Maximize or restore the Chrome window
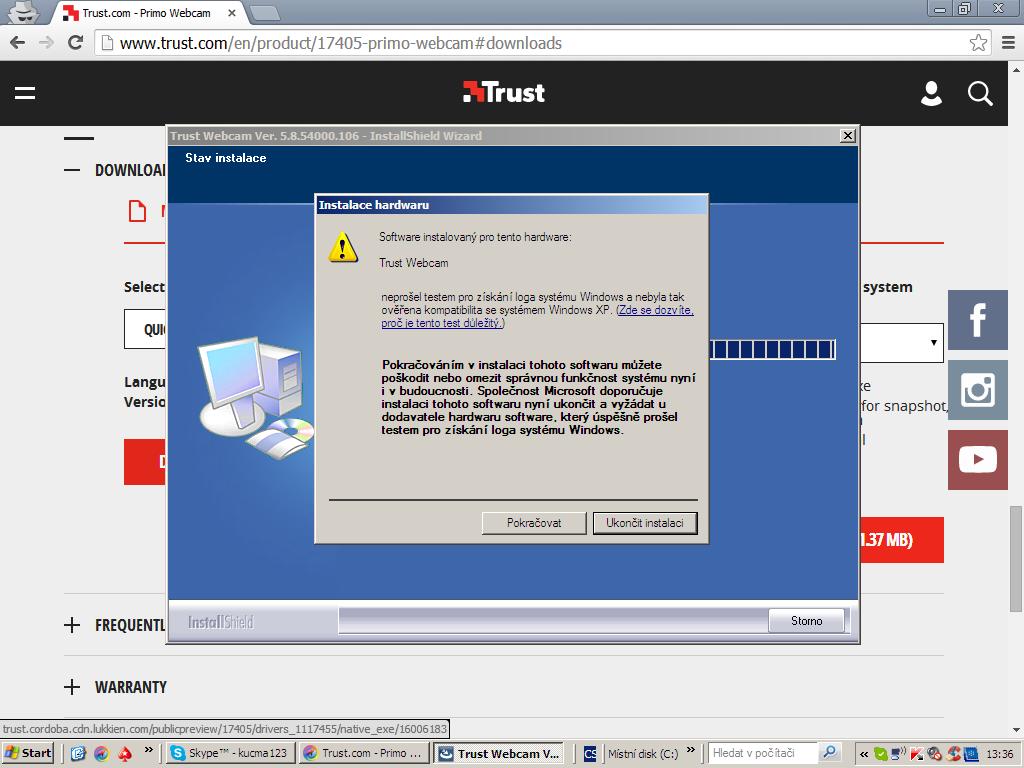Screen dimensions: 1024x768 click(x=964, y=9)
